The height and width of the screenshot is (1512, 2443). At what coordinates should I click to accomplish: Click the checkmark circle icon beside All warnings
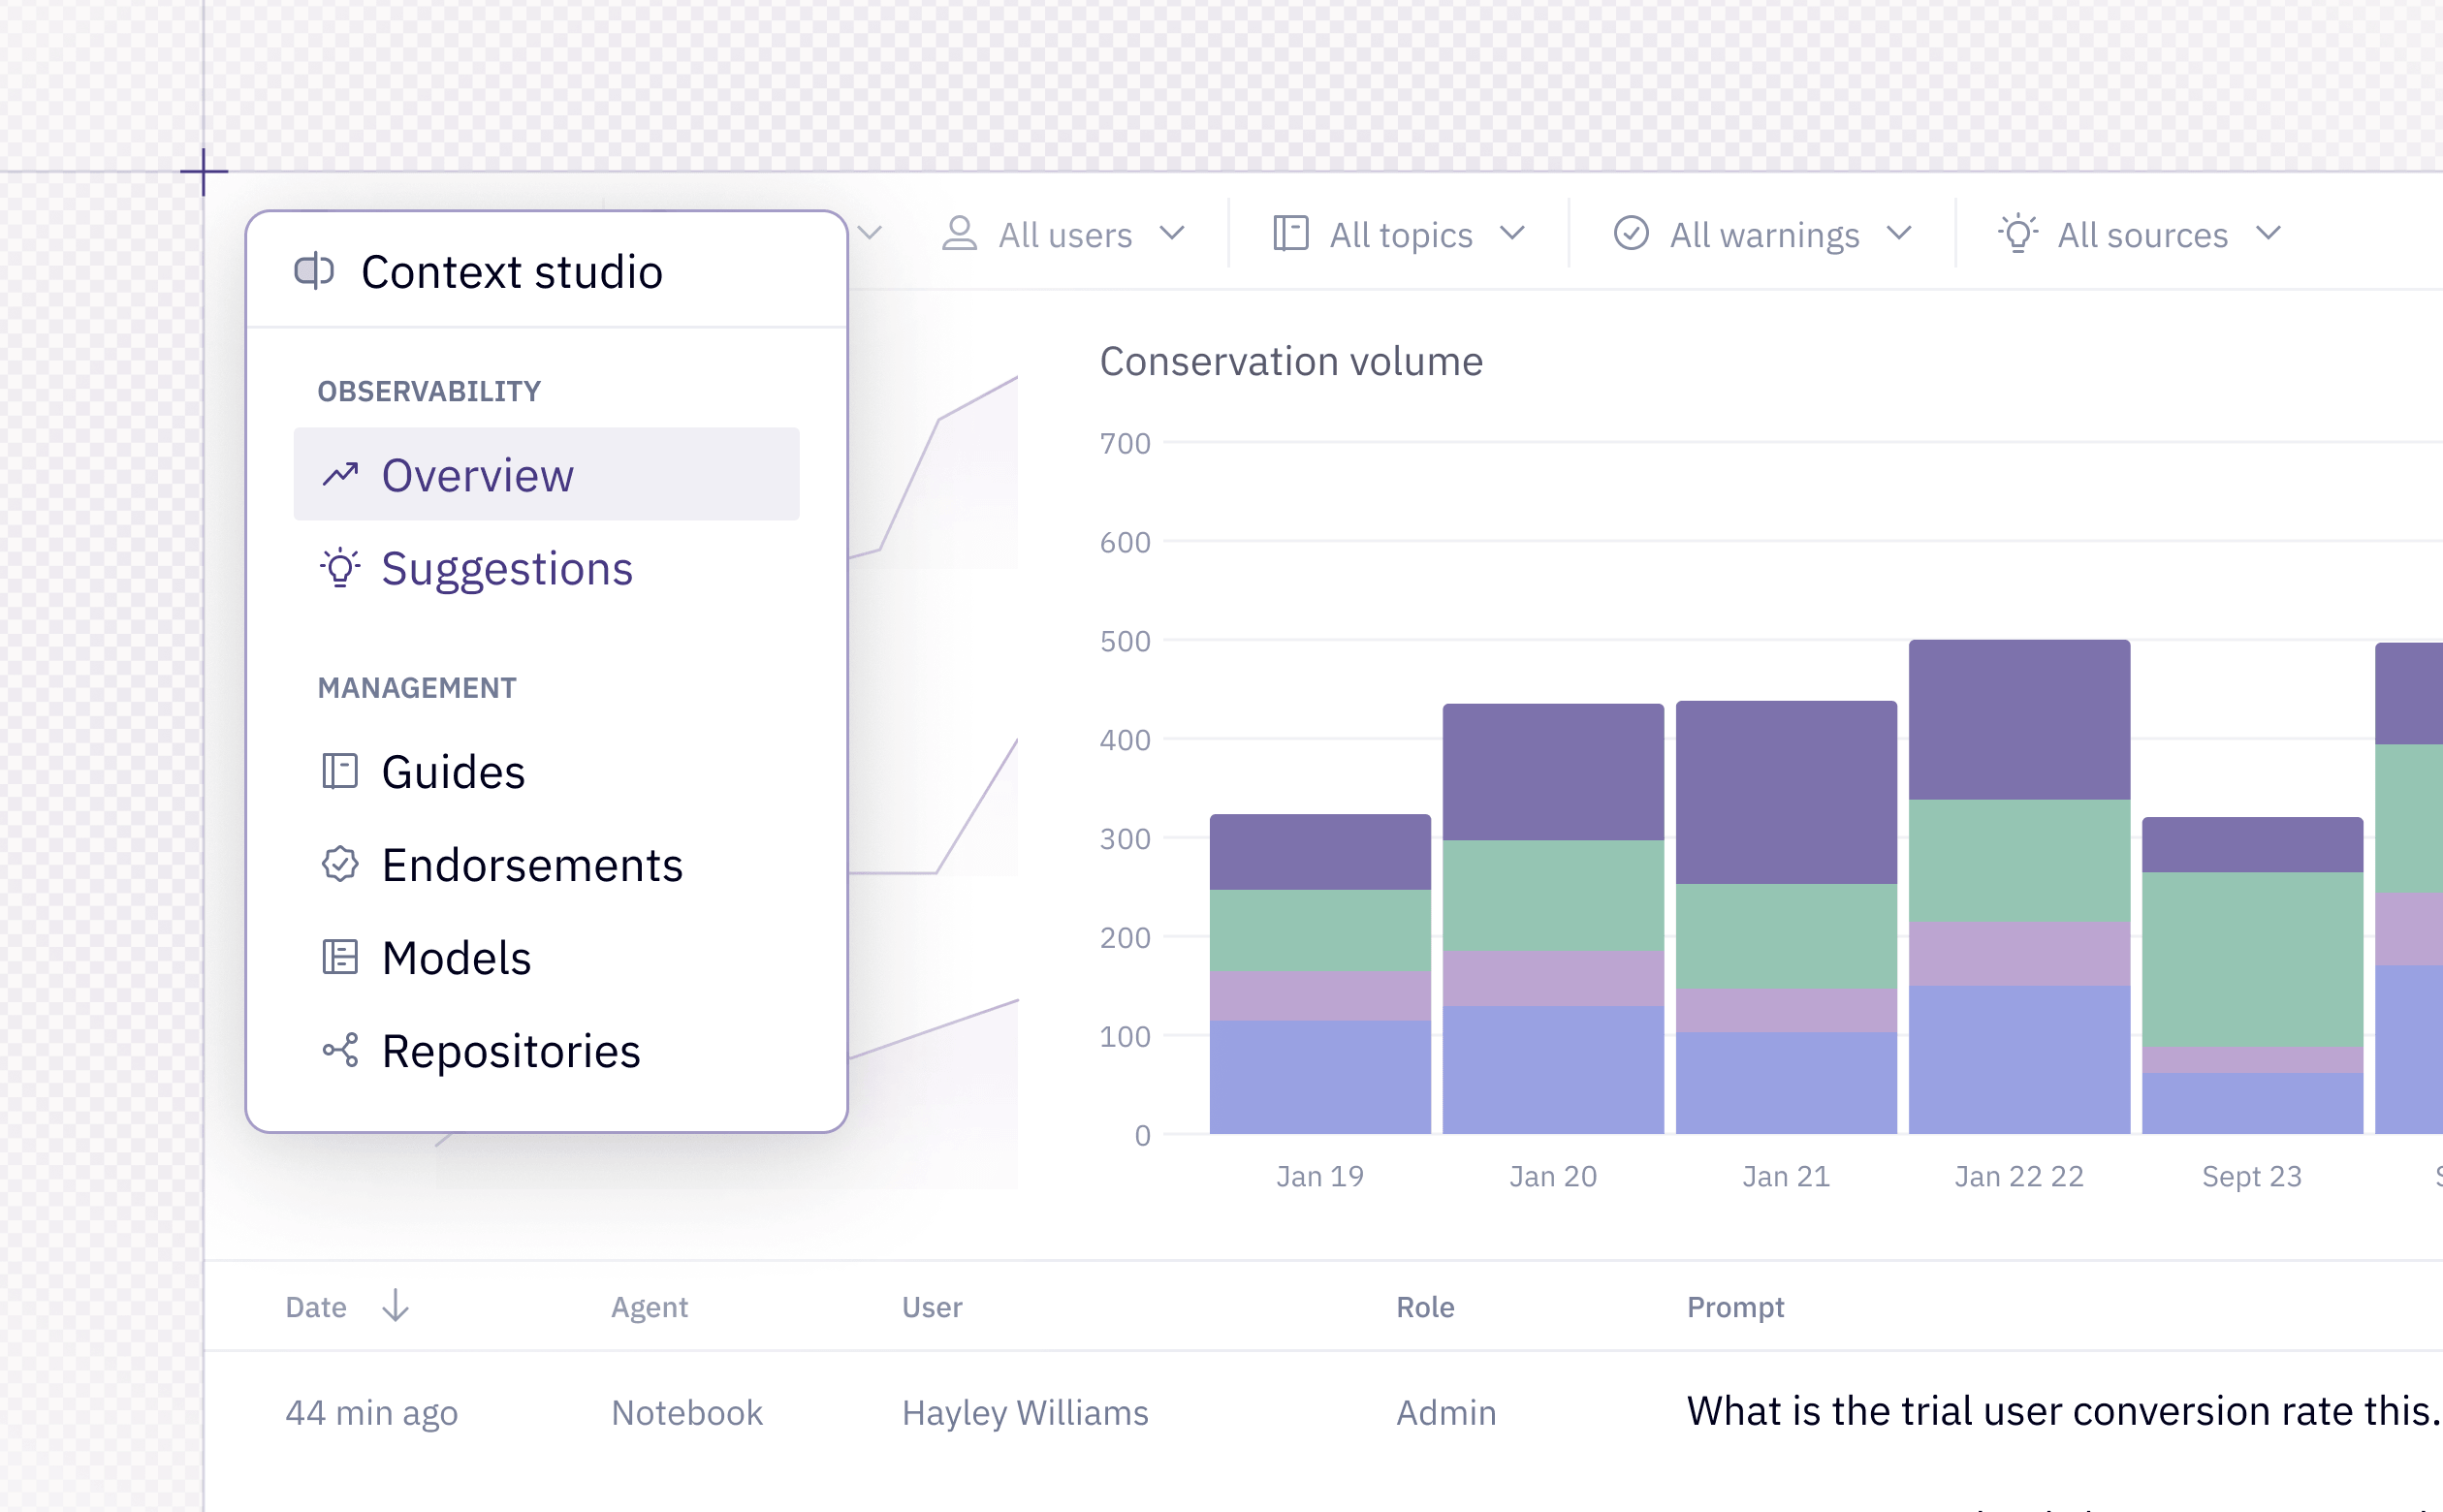coord(1631,234)
